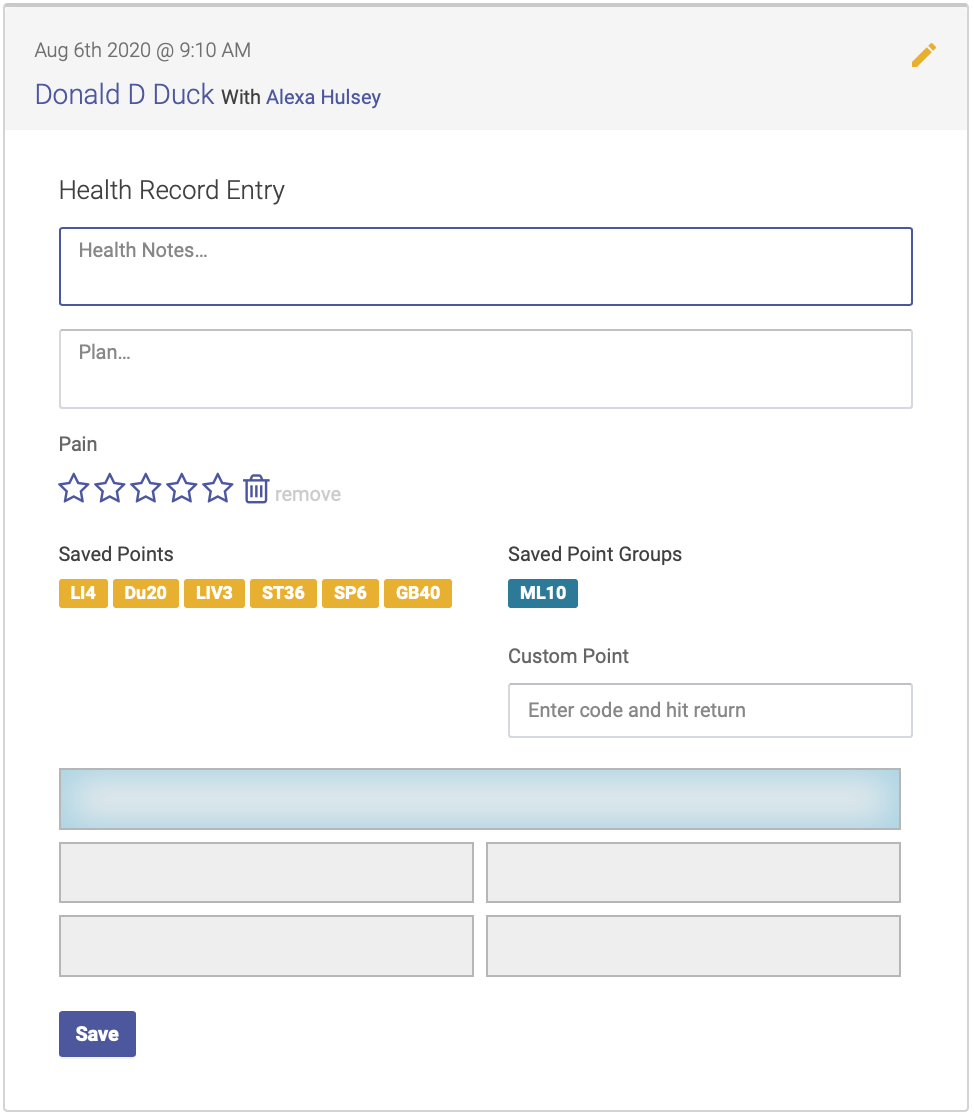Save the health record entry
This screenshot has width=974, height=1116.
(x=98, y=1033)
